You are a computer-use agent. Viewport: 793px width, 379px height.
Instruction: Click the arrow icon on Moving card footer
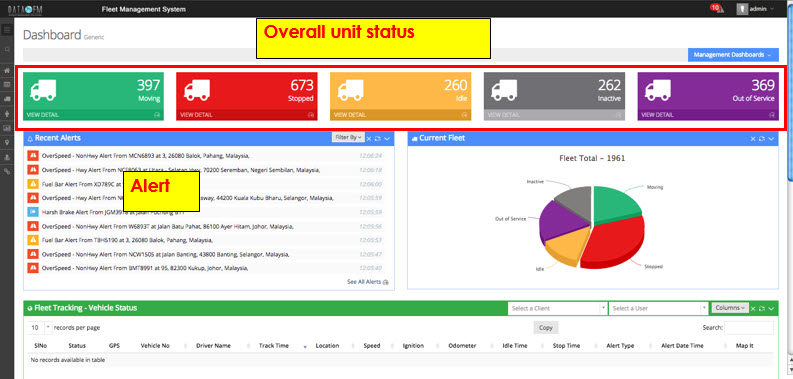(x=157, y=115)
